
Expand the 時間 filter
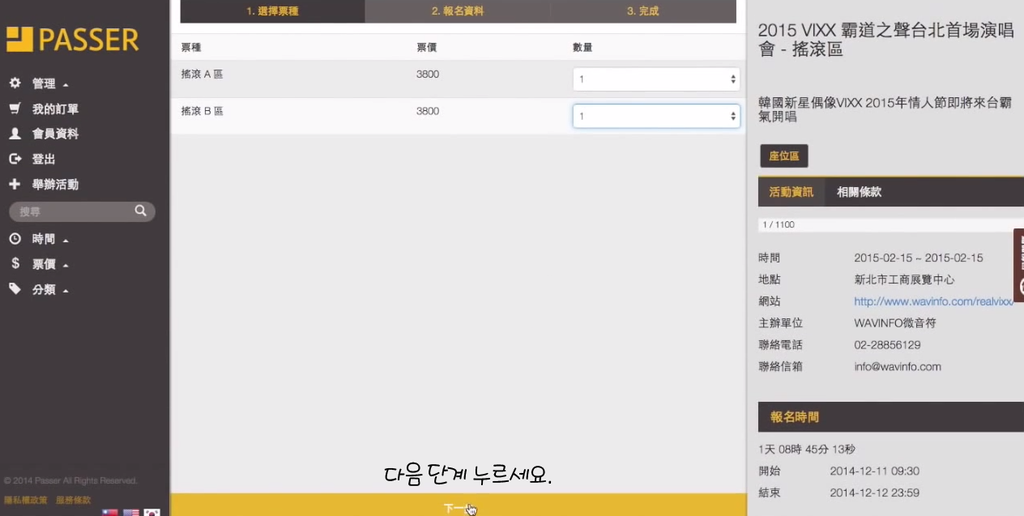[50, 239]
